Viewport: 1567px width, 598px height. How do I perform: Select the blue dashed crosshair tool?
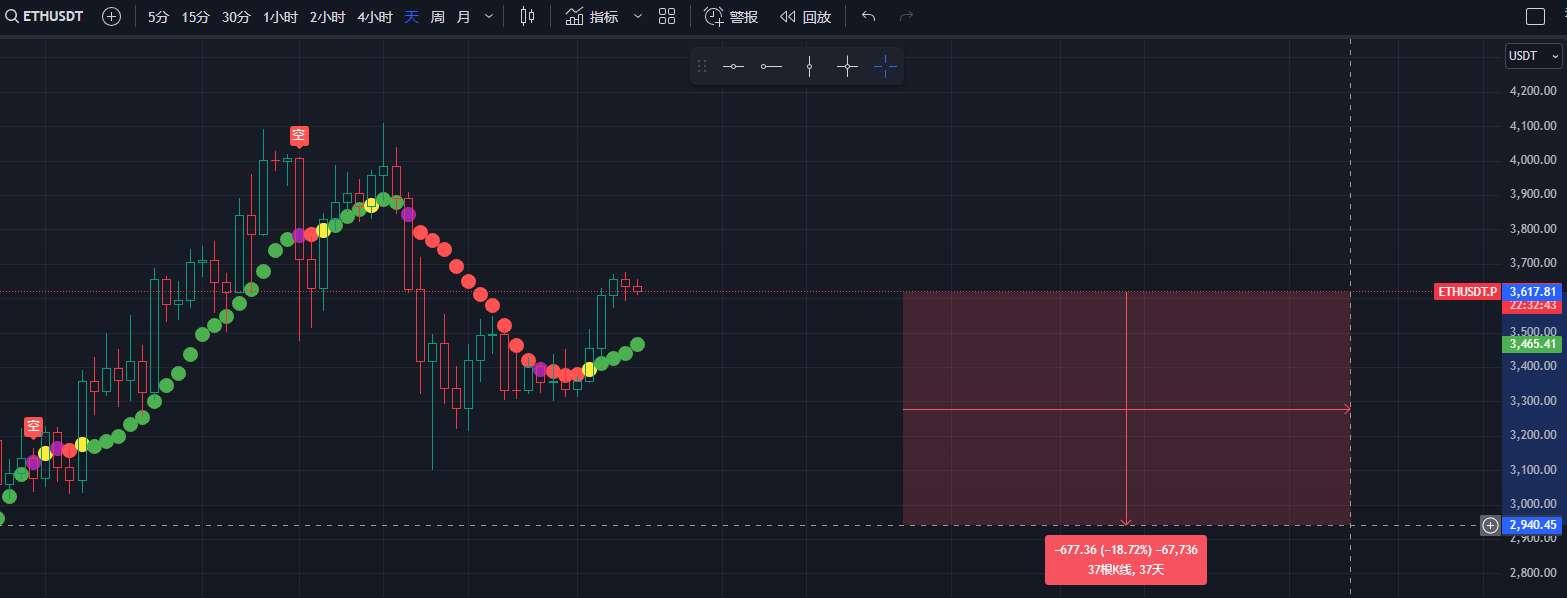click(885, 66)
